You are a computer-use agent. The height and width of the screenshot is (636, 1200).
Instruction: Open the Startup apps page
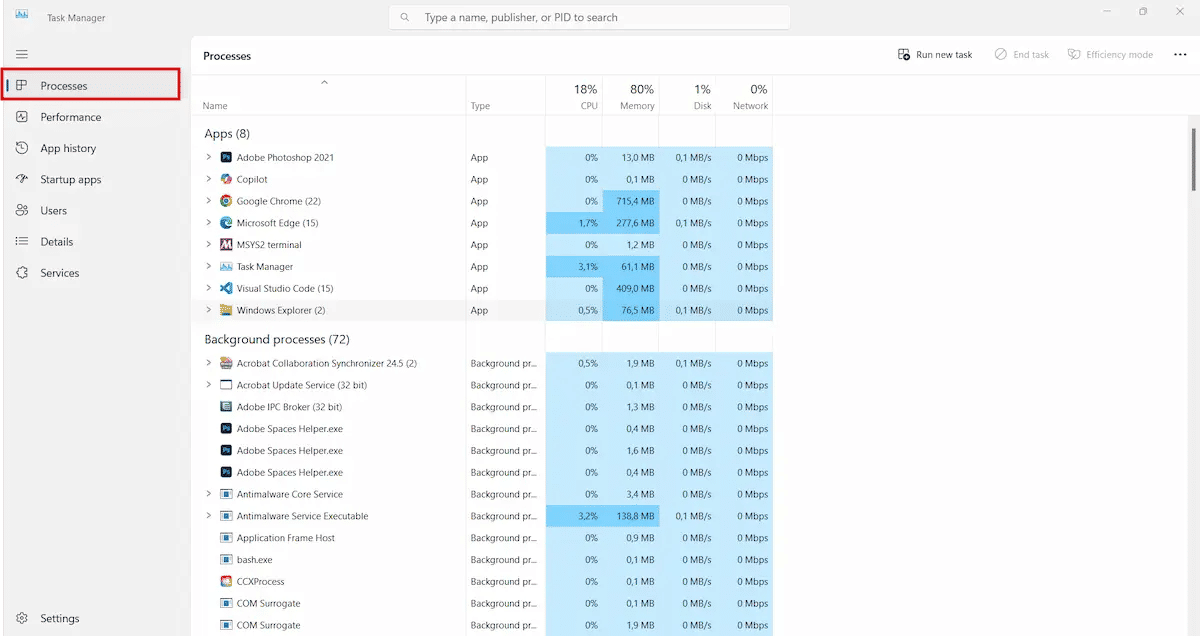click(x=92, y=179)
